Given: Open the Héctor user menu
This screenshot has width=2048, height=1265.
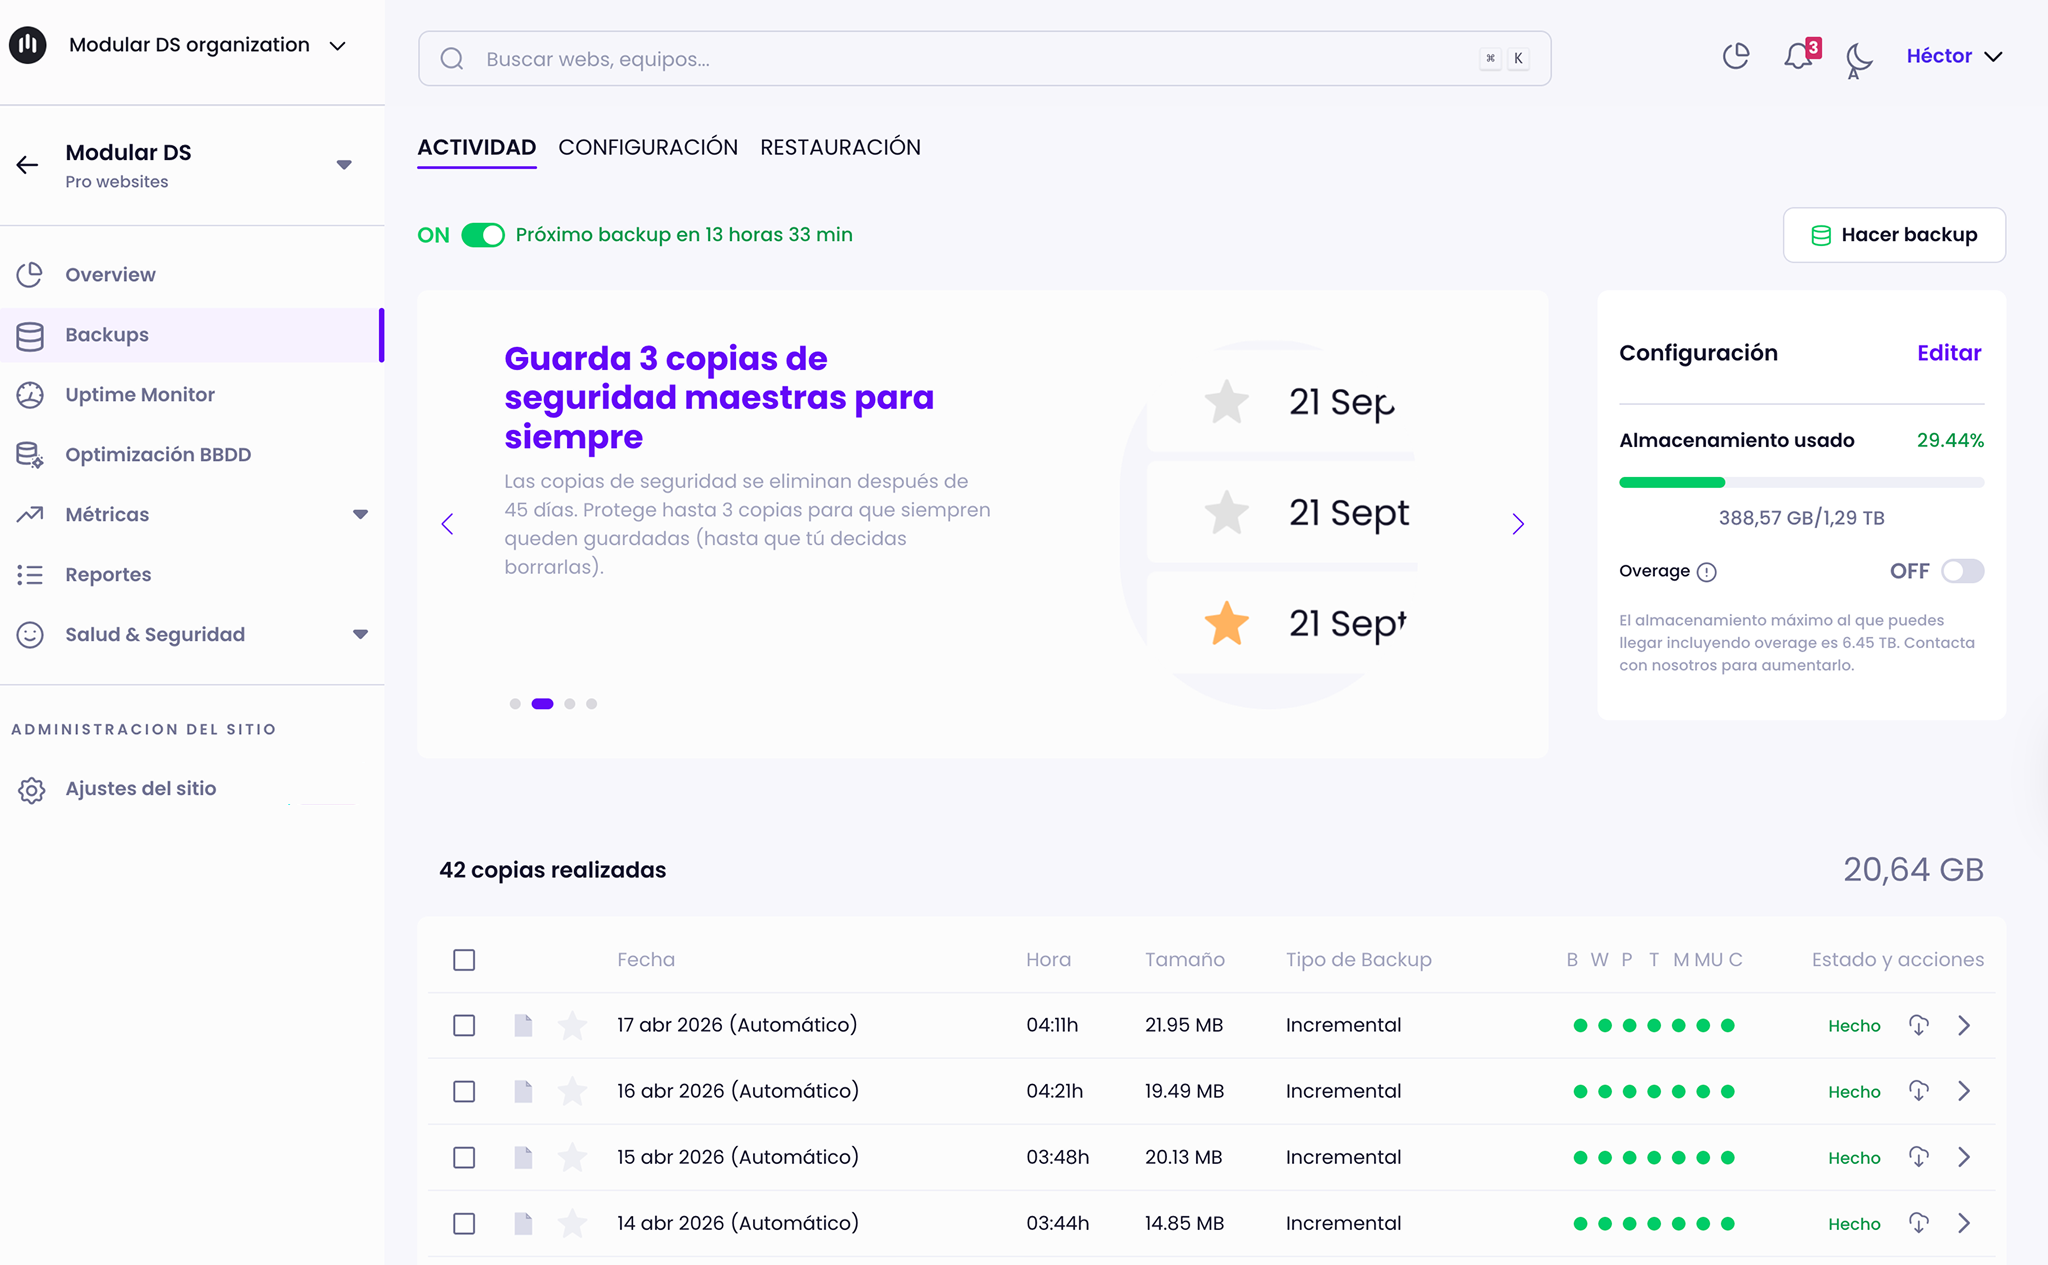Looking at the screenshot, I should [x=1953, y=56].
